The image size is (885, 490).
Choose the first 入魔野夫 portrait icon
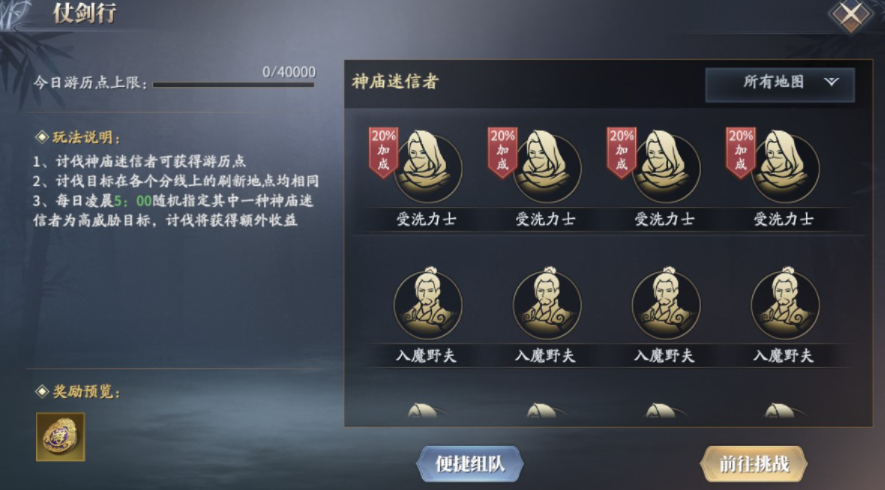point(427,304)
